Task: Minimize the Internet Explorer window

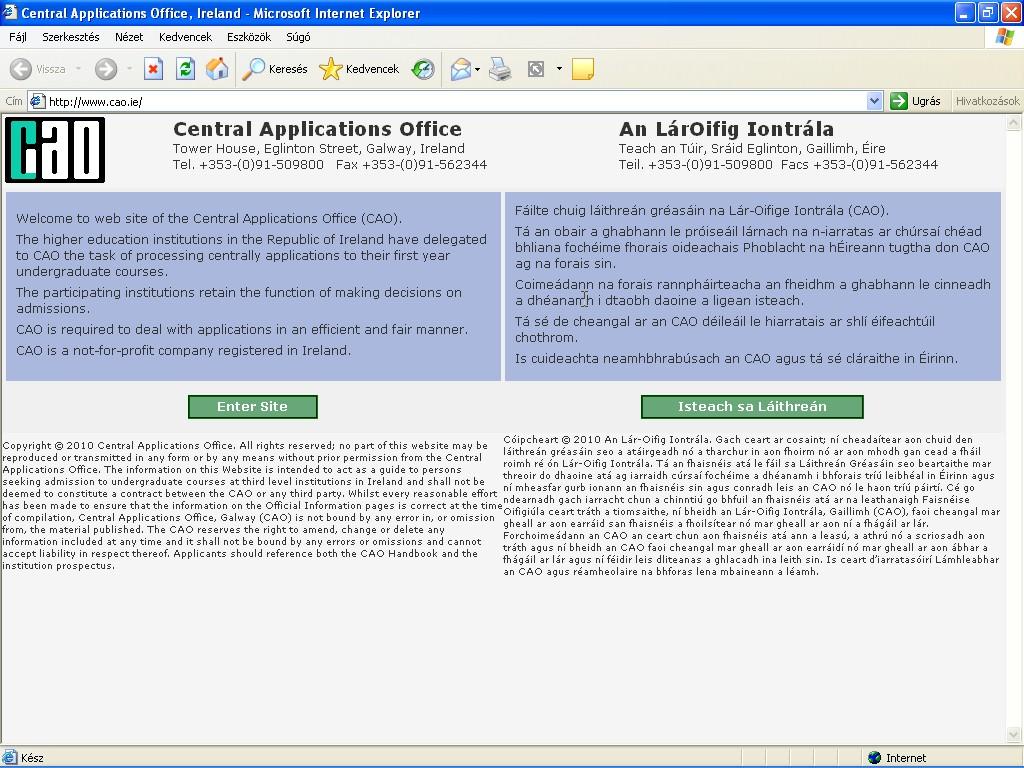Action: (965, 12)
